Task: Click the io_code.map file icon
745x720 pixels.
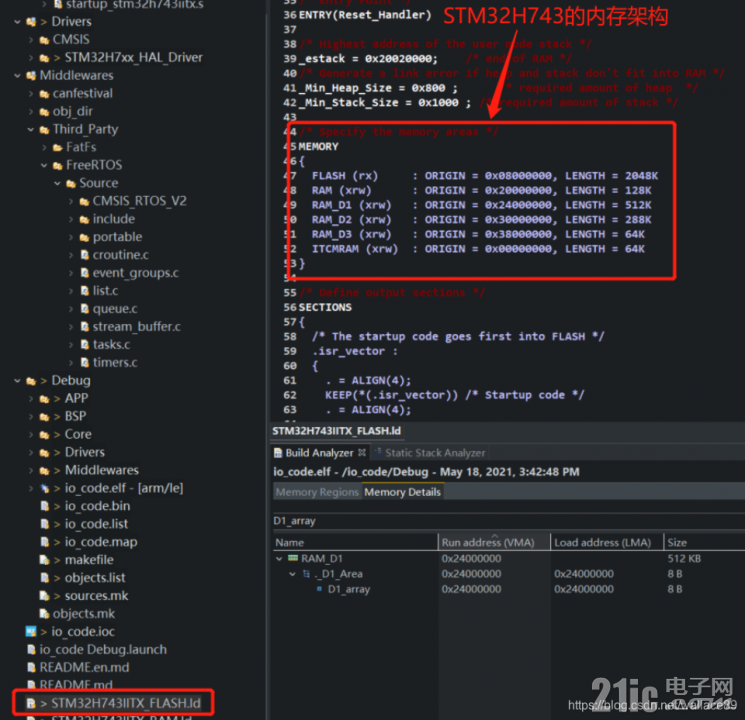Action: click(x=45, y=542)
